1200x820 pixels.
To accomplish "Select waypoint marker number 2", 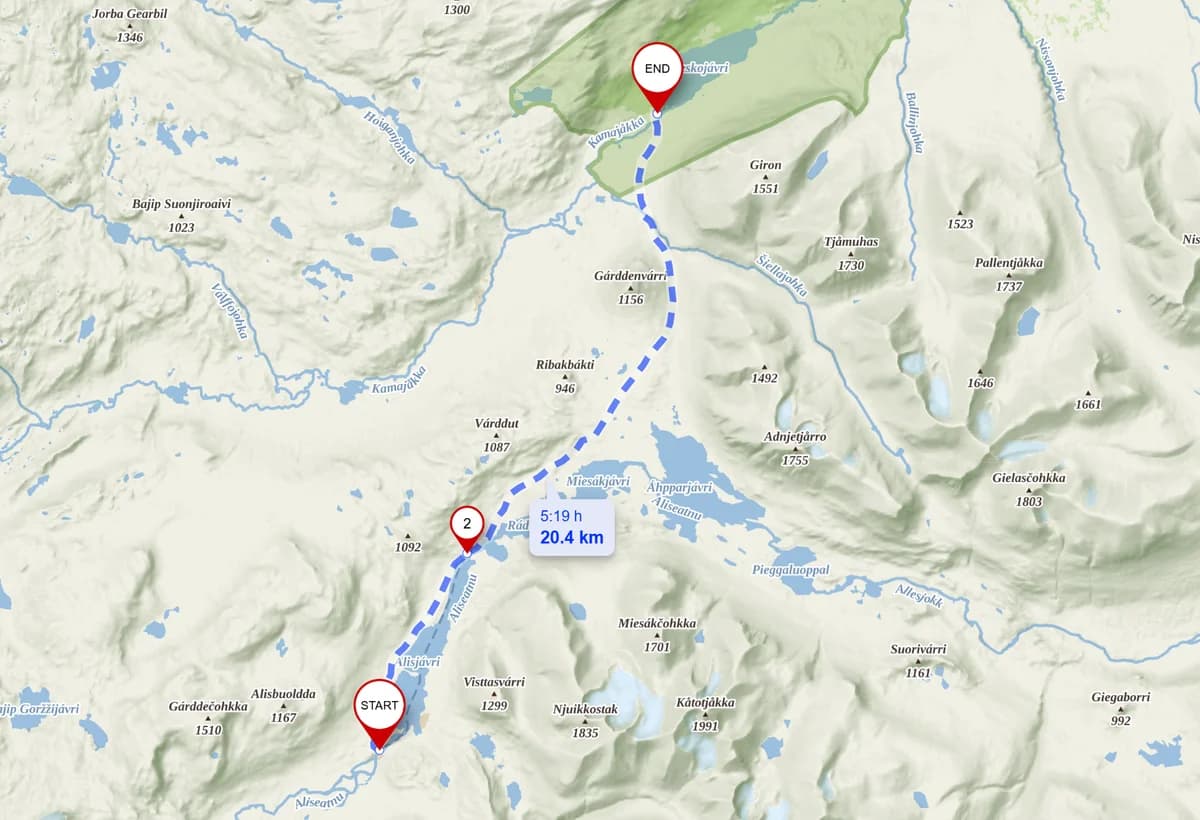I will click(467, 527).
